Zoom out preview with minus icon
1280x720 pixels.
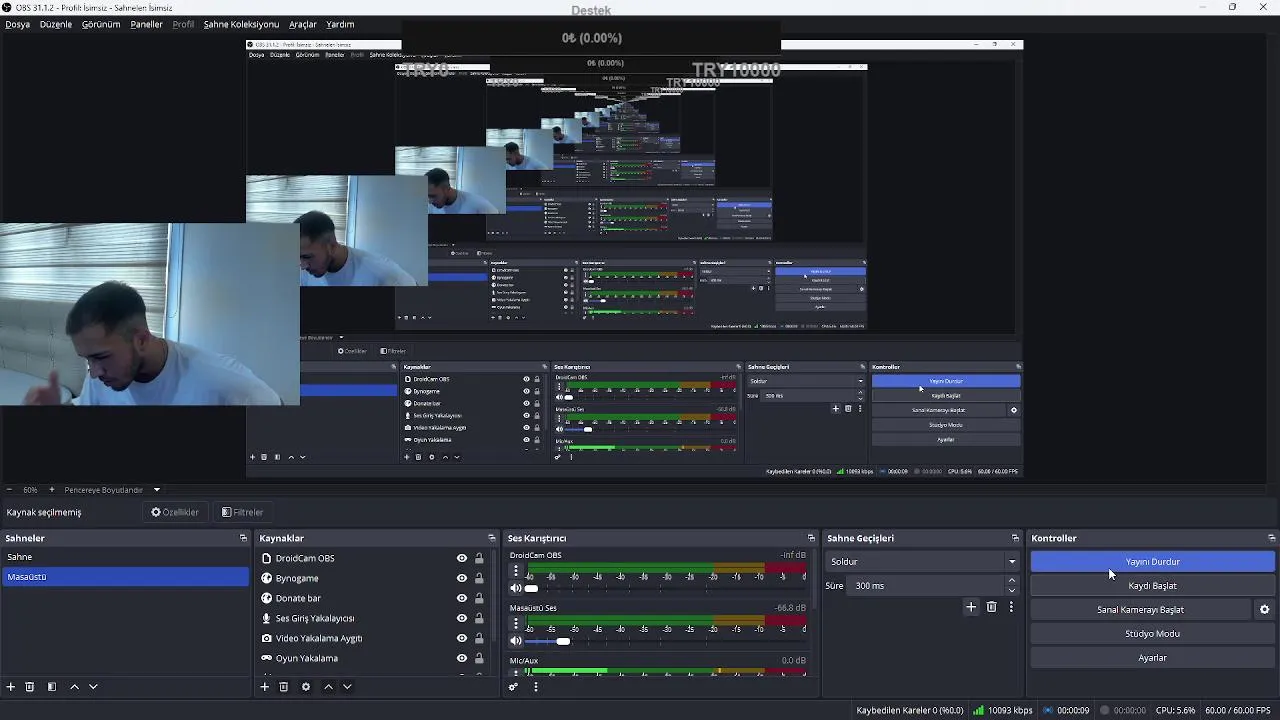[9, 490]
